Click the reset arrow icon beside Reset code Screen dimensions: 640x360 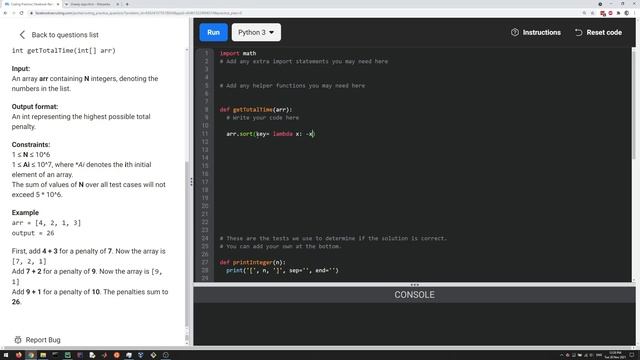click(x=578, y=32)
